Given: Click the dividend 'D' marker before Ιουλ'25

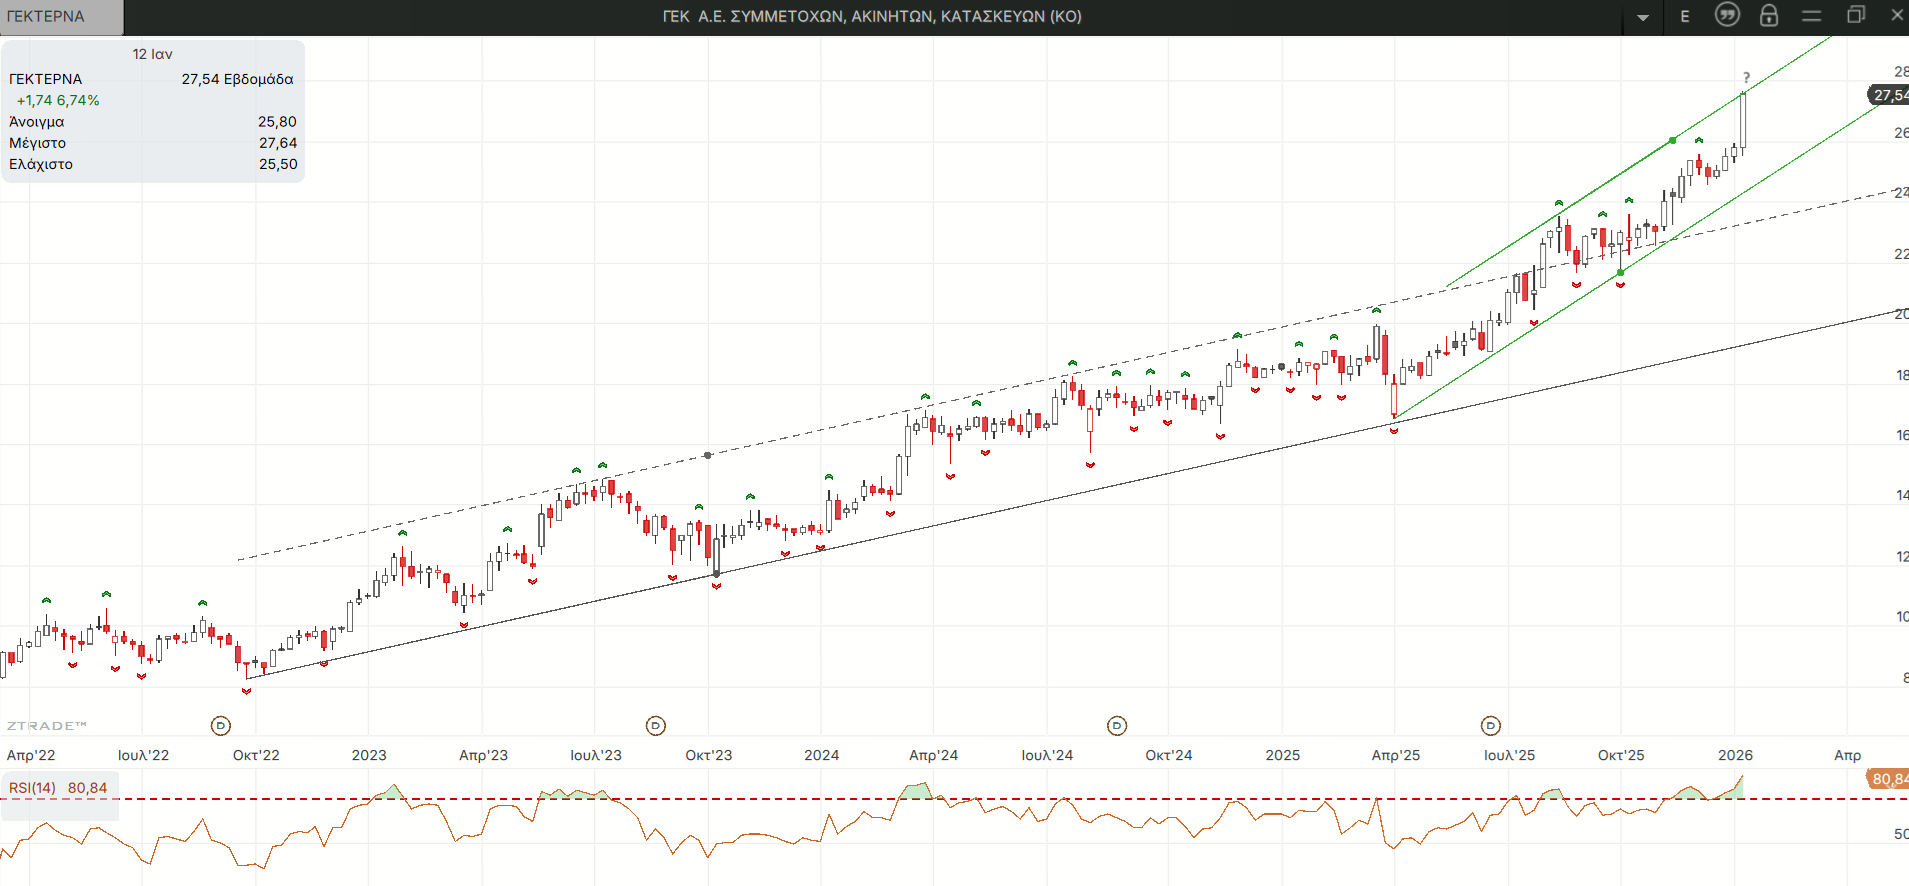Looking at the screenshot, I should coord(1491,726).
